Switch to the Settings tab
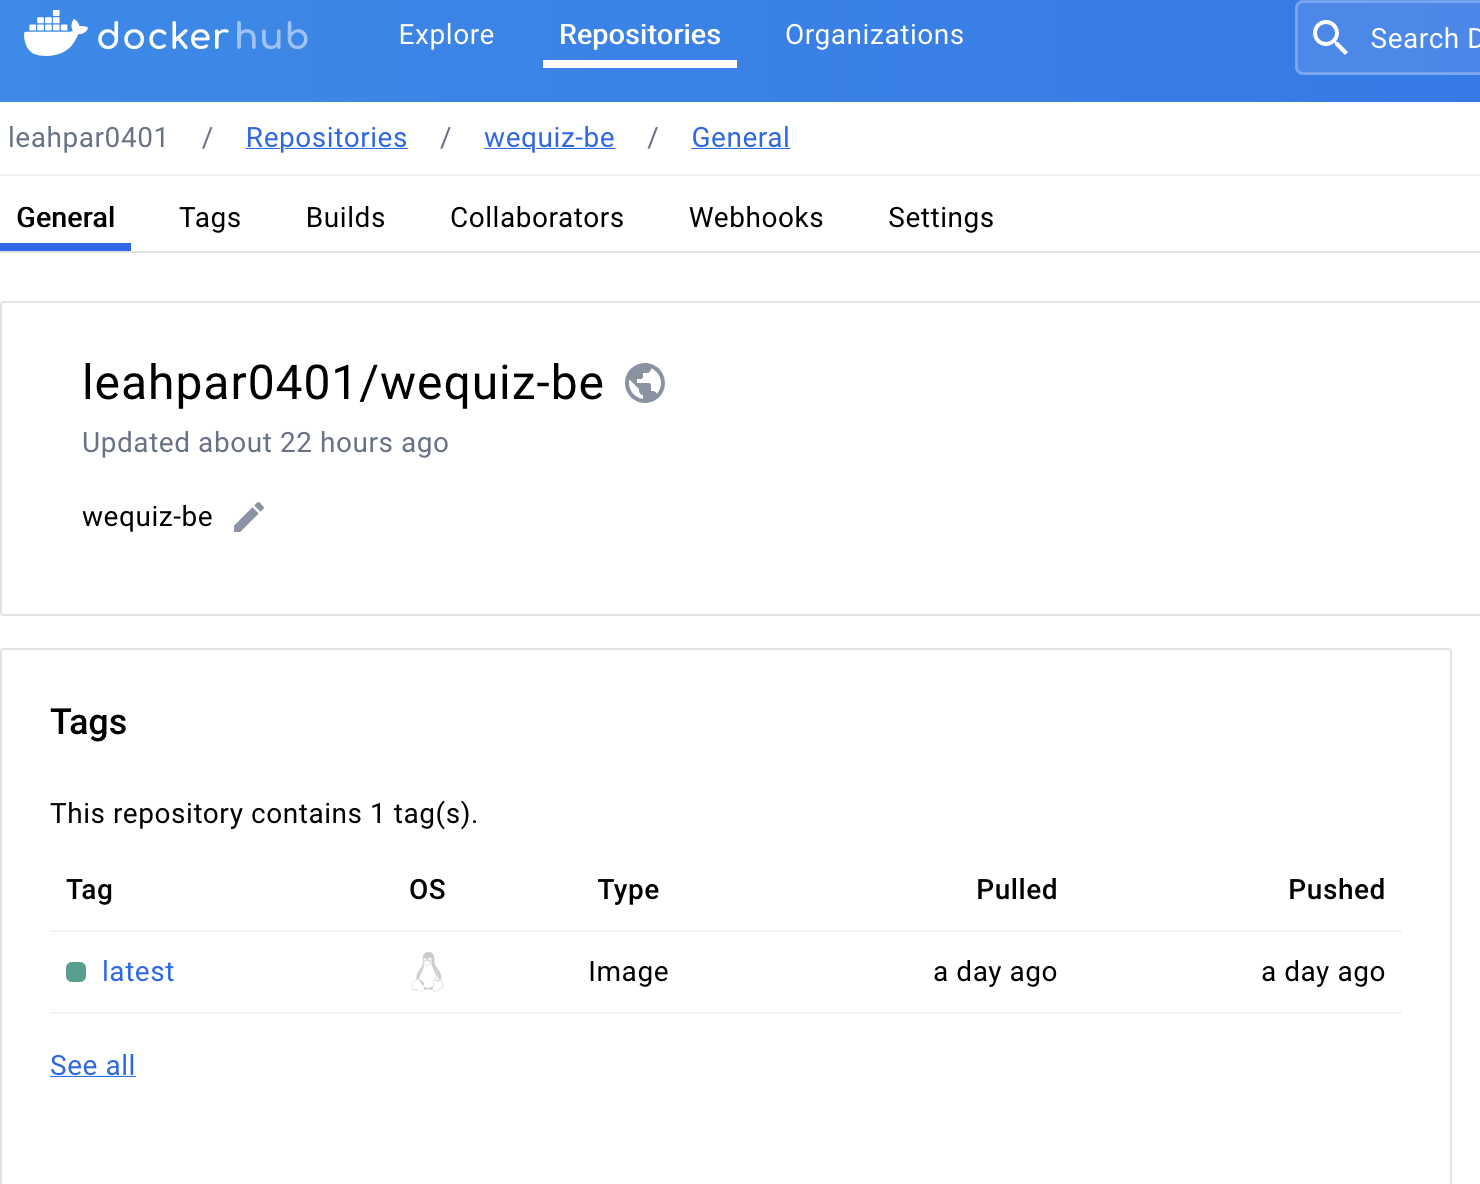The height and width of the screenshot is (1184, 1480). (941, 217)
